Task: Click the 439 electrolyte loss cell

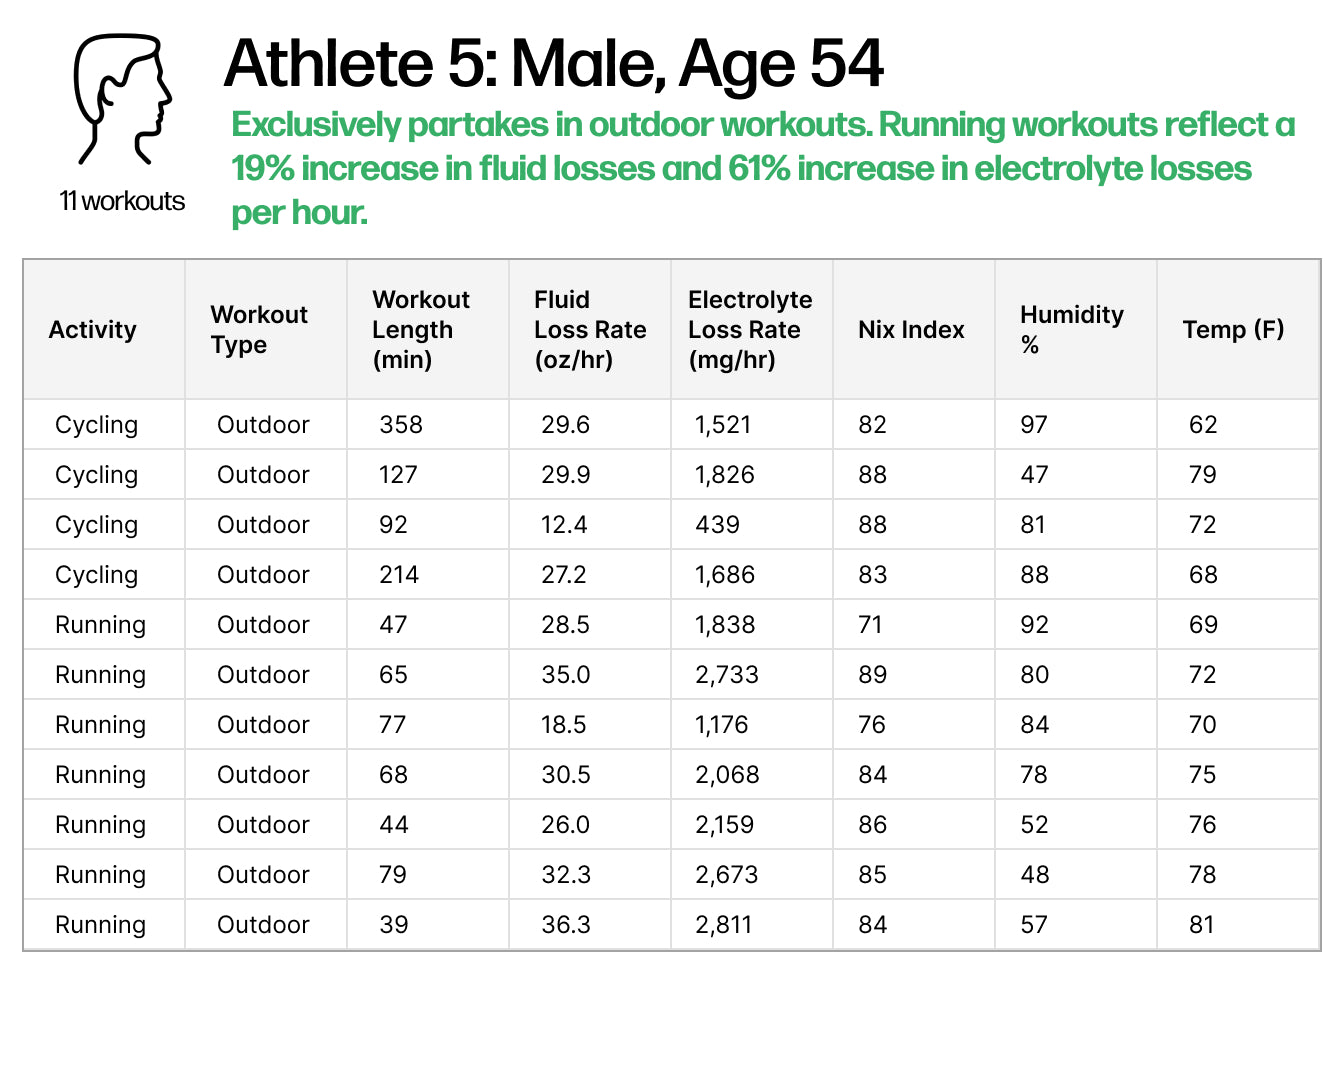Action: click(717, 525)
